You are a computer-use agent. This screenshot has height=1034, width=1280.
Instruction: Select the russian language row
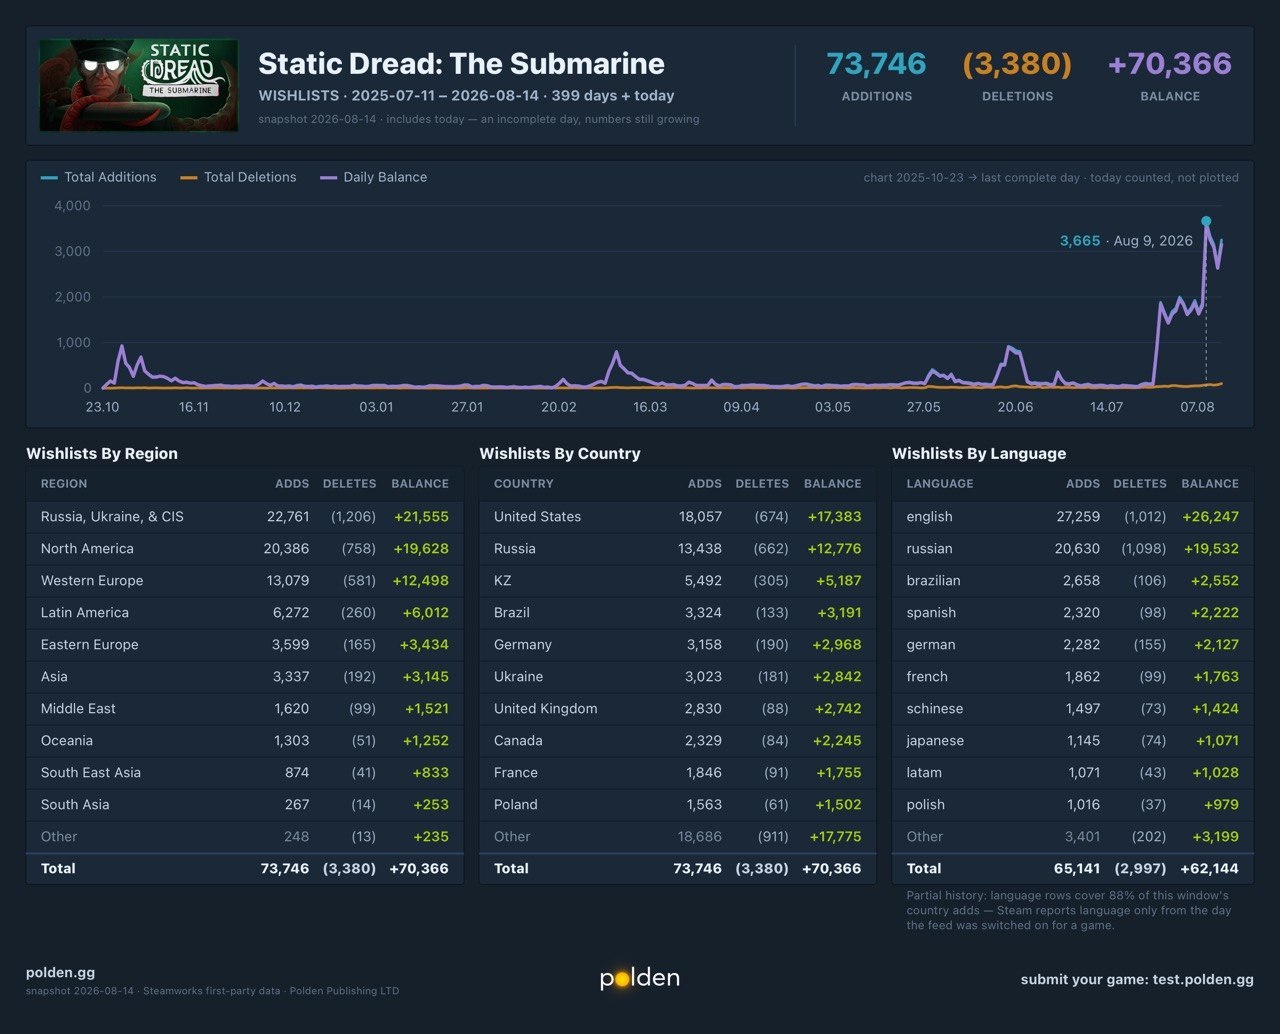tap(1073, 549)
